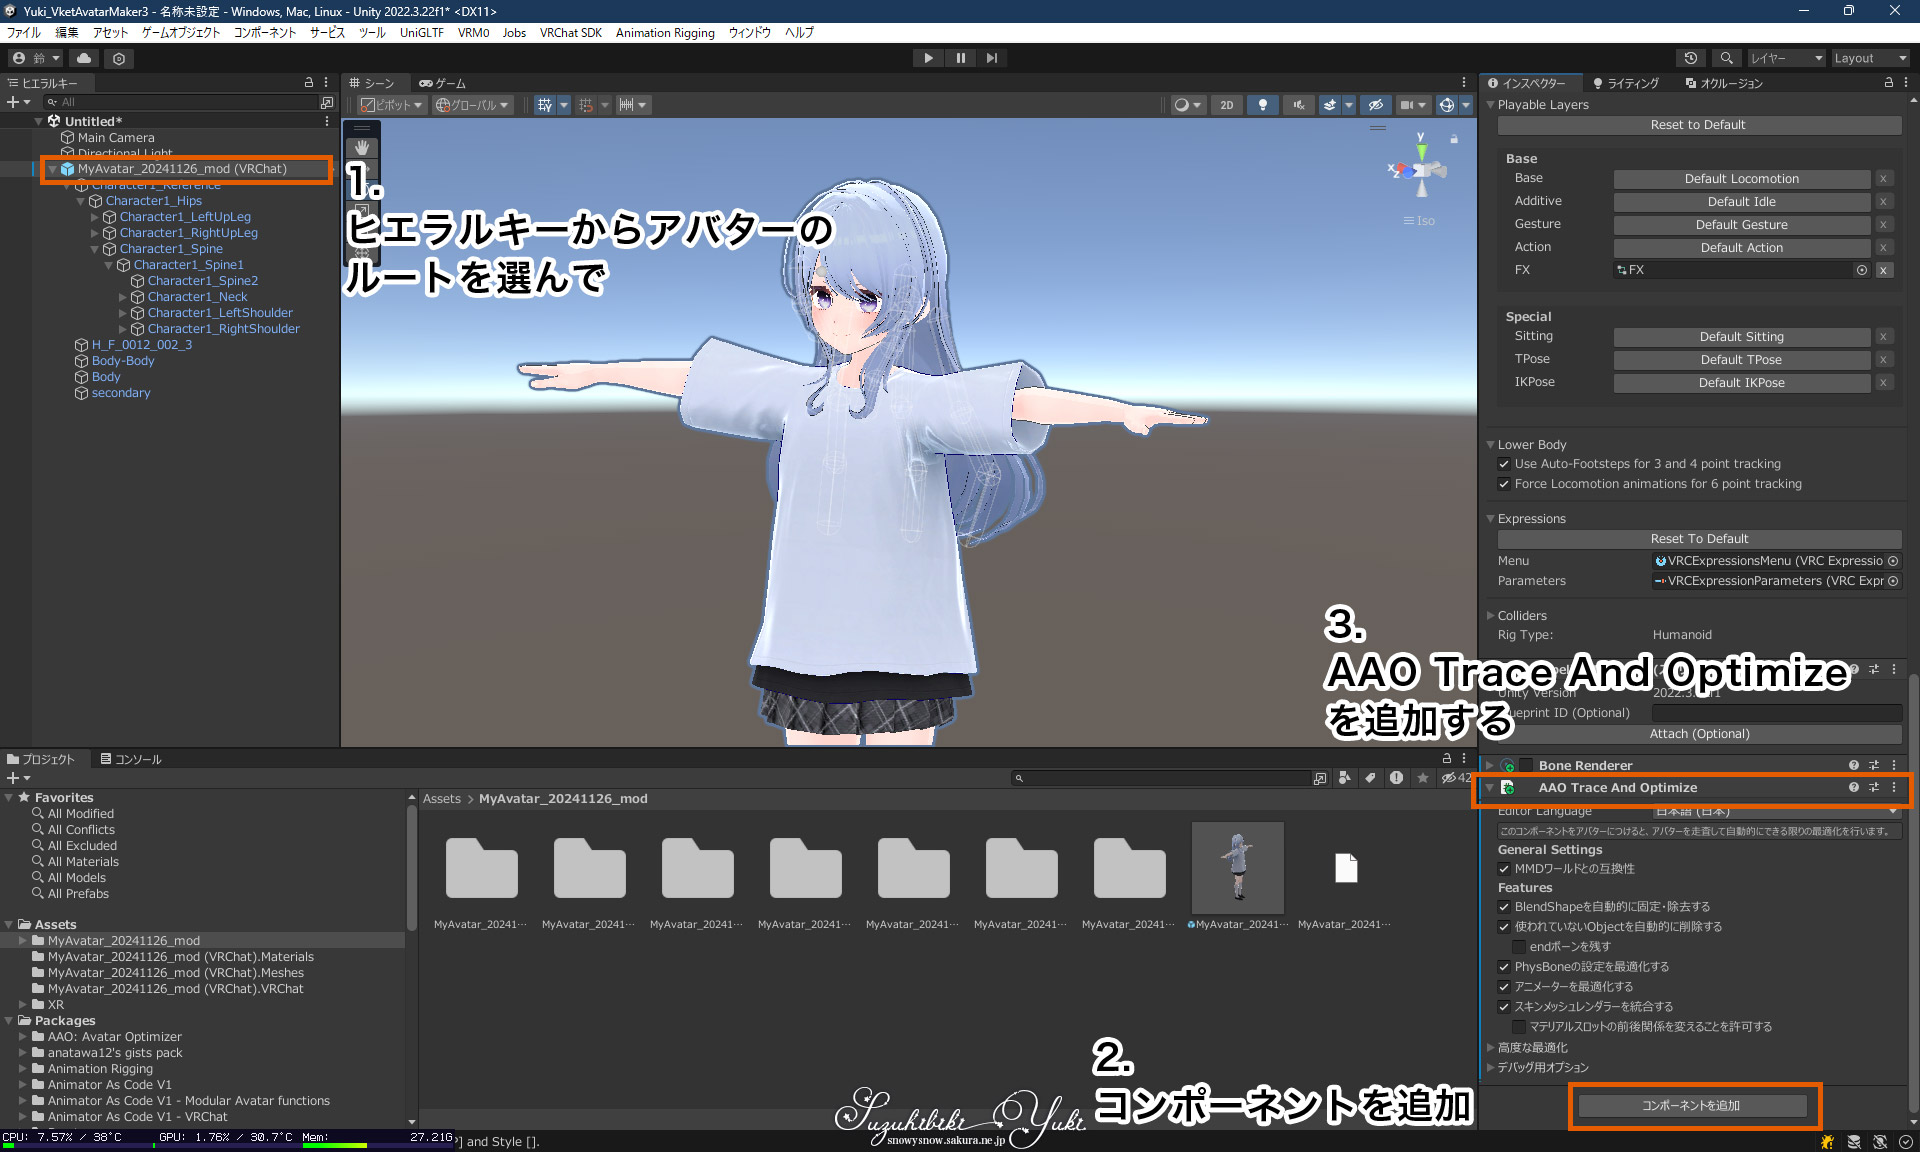Open the Undo History icon
The height and width of the screenshot is (1152, 1920).
click(1691, 58)
